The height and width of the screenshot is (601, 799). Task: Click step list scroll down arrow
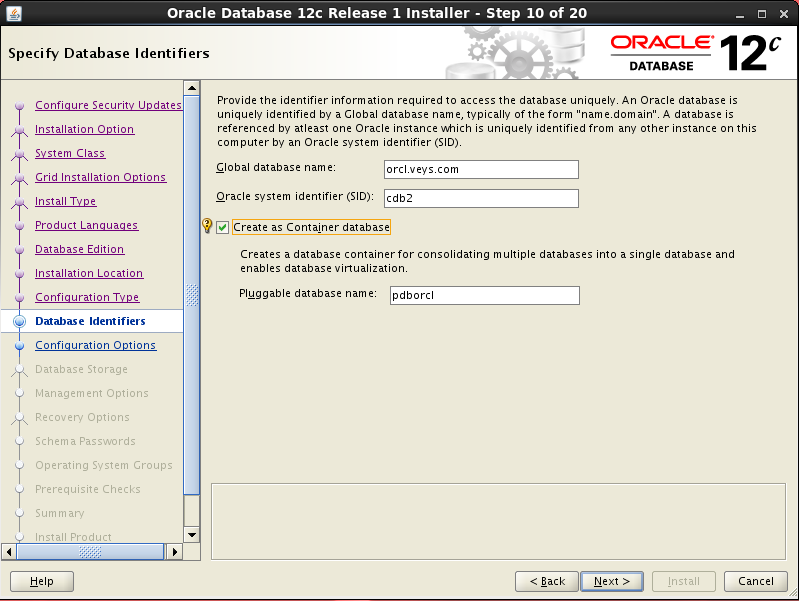click(192, 535)
